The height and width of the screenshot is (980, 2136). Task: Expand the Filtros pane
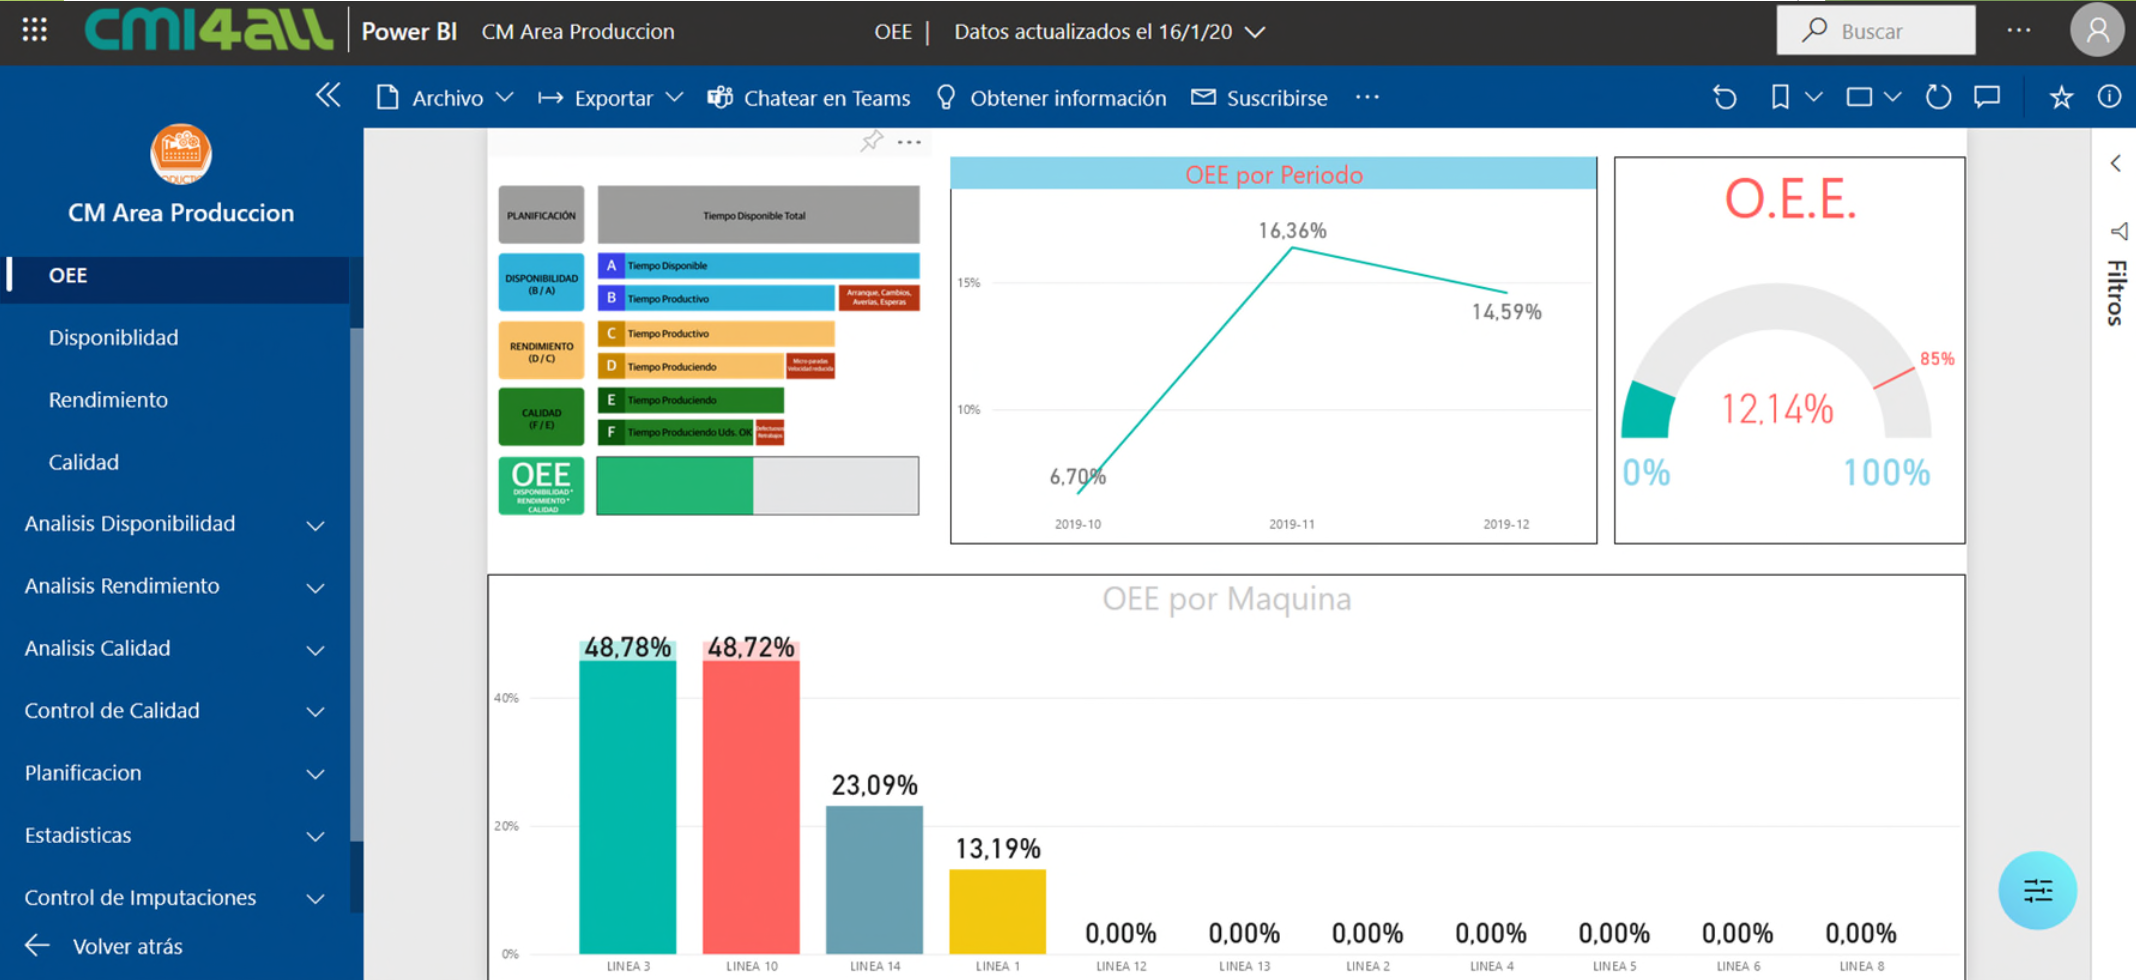pyautogui.click(x=2115, y=163)
